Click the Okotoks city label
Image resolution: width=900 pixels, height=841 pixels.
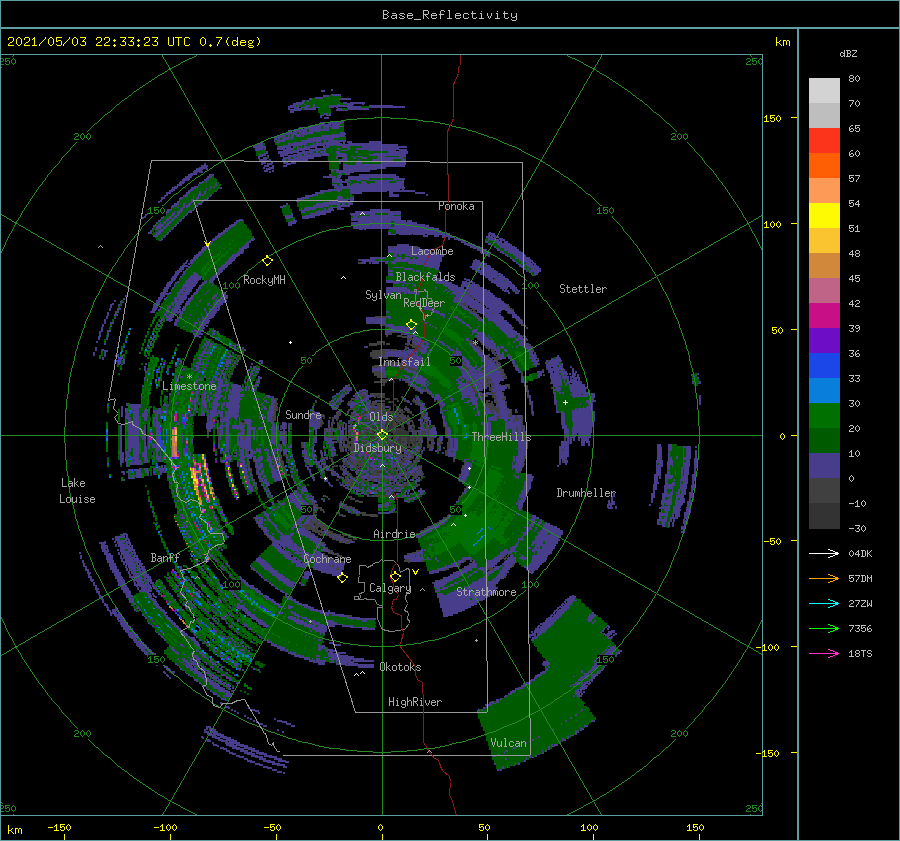coord(400,667)
